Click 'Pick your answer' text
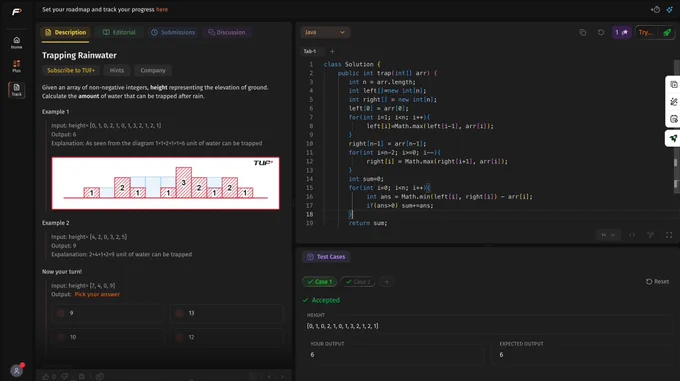This screenshot has width=680, height=381. [x=97, y=294]
